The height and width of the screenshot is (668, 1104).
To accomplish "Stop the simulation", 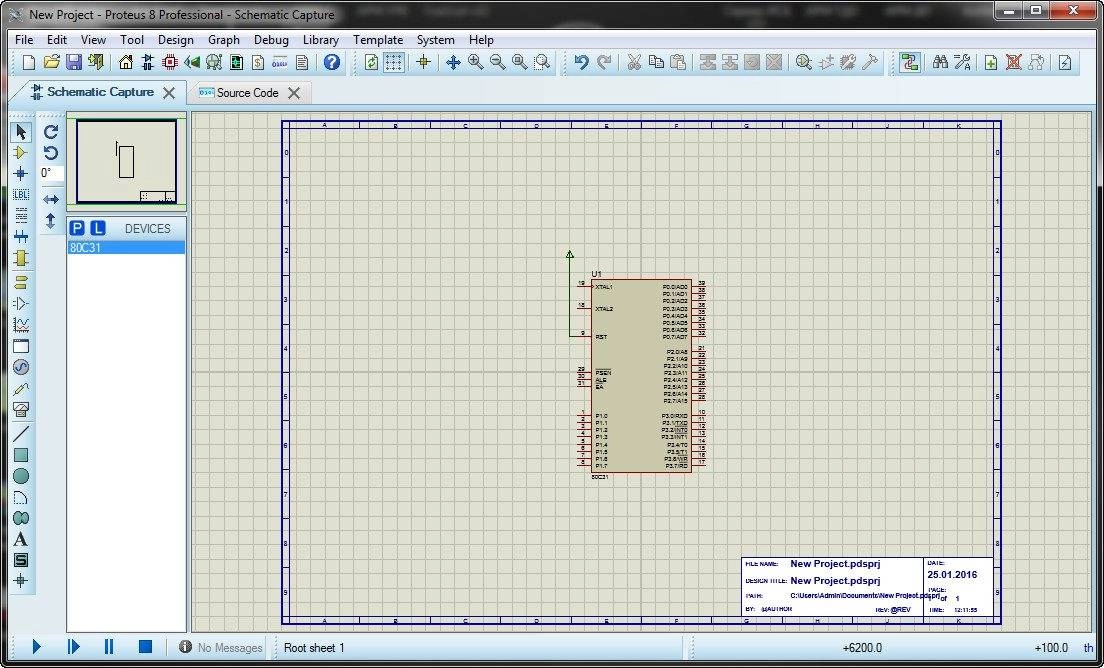I will point(145,646).
